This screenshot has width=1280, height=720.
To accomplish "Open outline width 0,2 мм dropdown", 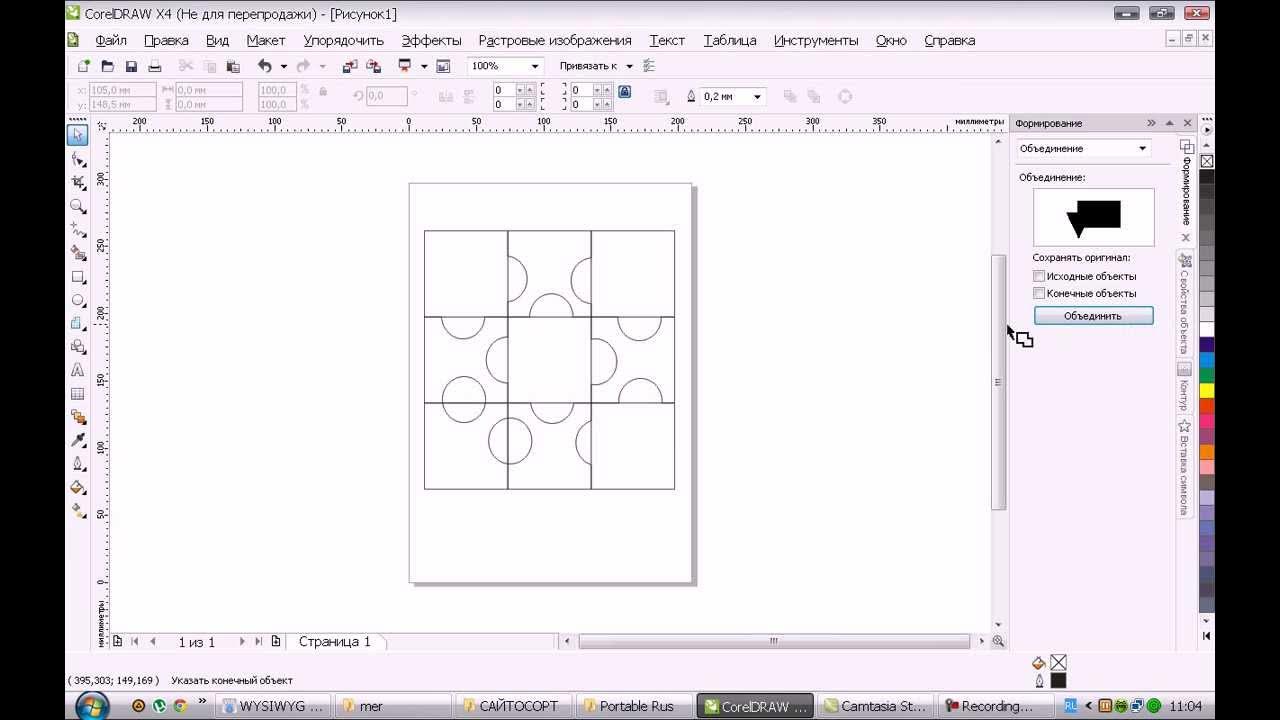I will (x=757, y=97).
